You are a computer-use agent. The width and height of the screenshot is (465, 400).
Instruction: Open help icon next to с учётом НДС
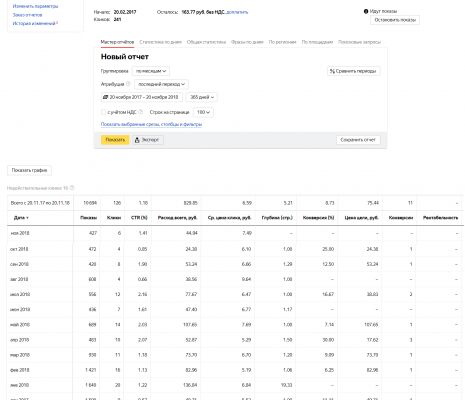(141, 112)
